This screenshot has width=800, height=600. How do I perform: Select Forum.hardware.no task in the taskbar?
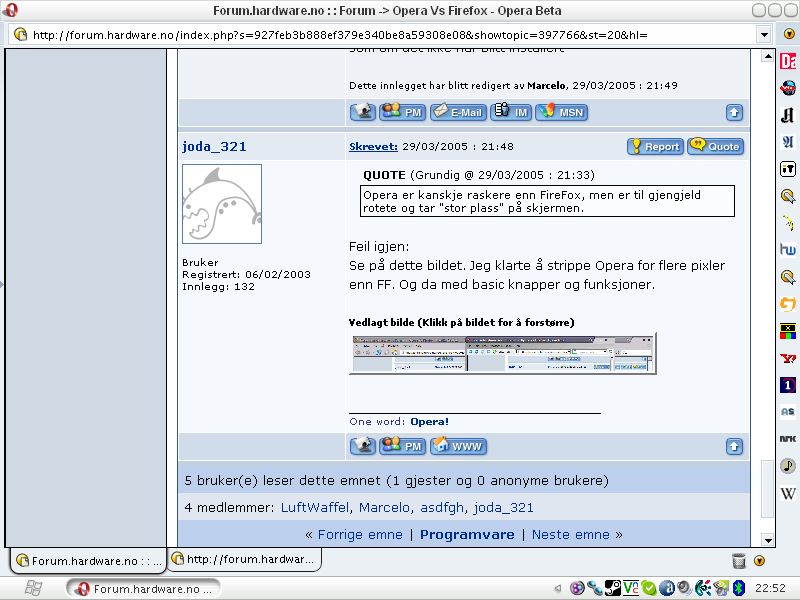pyautogui.click(x=143, y=589)
